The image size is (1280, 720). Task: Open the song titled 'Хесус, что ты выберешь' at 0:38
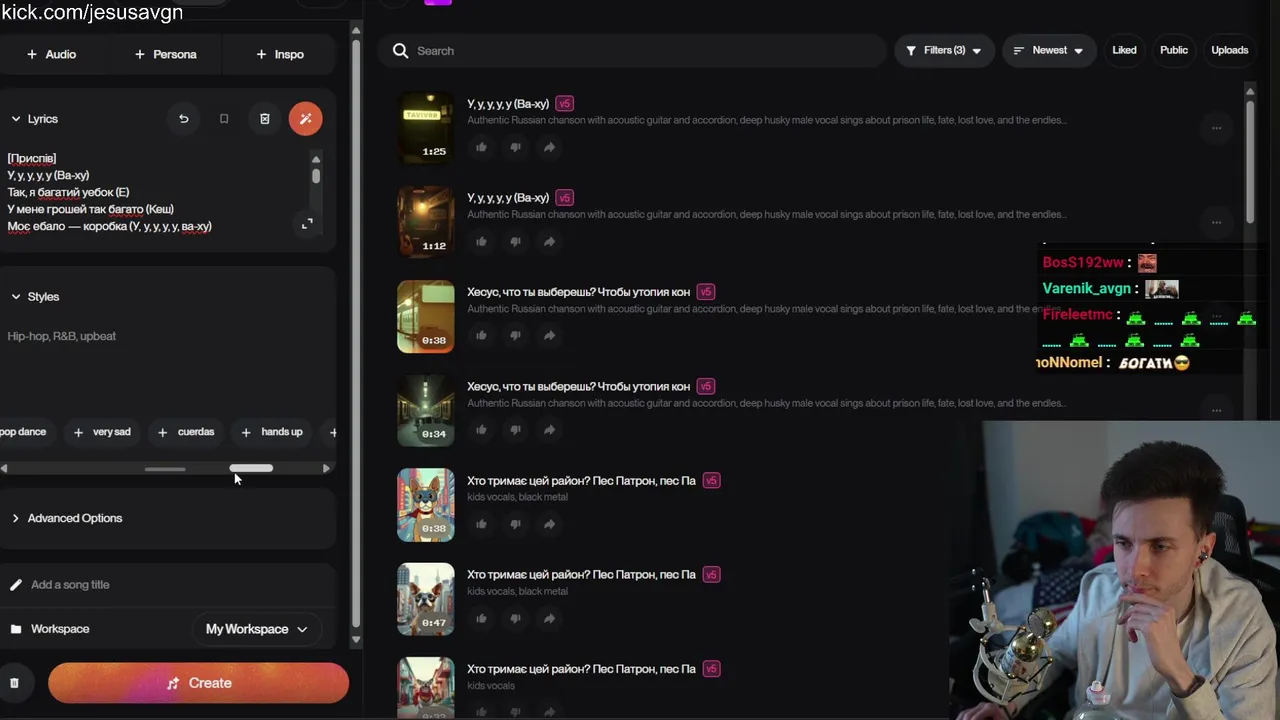[x=578, y=292]
